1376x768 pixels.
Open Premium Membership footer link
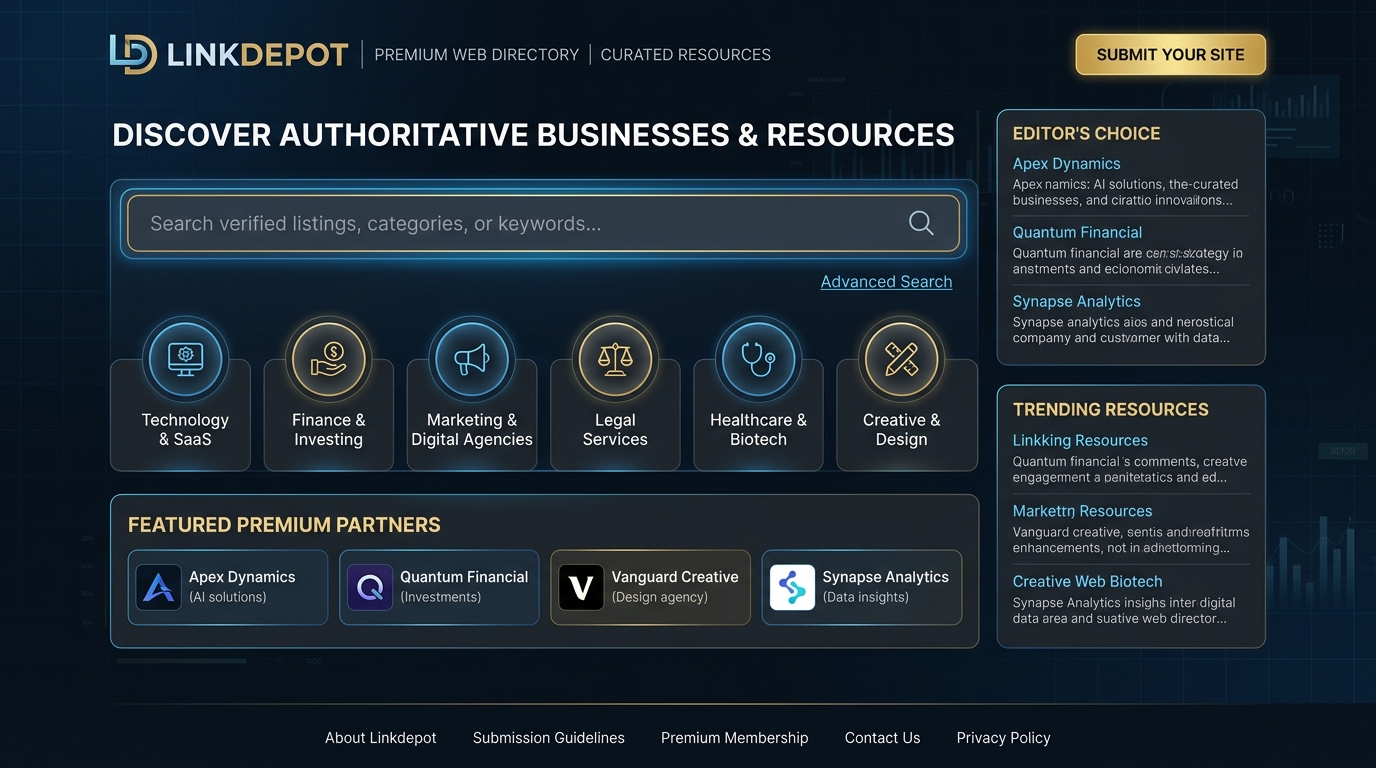click(735, 738)
